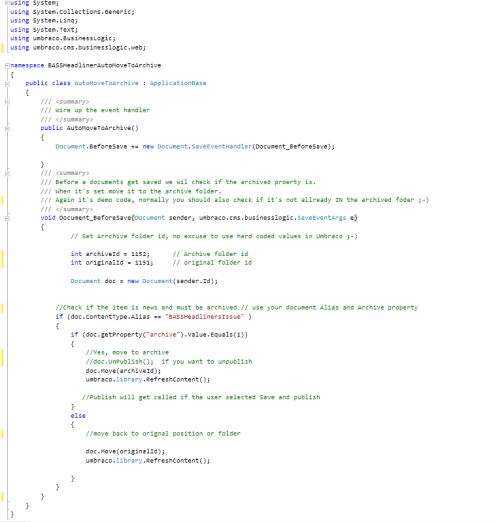Viewport: 500px width, 522px height.
Task: Click the "BASSHeadlinersIssue" string literal
Action: click(205, 317)
